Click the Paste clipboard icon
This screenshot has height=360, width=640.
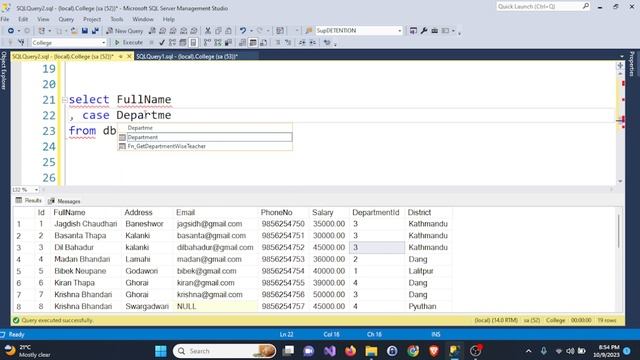point(228,31)
